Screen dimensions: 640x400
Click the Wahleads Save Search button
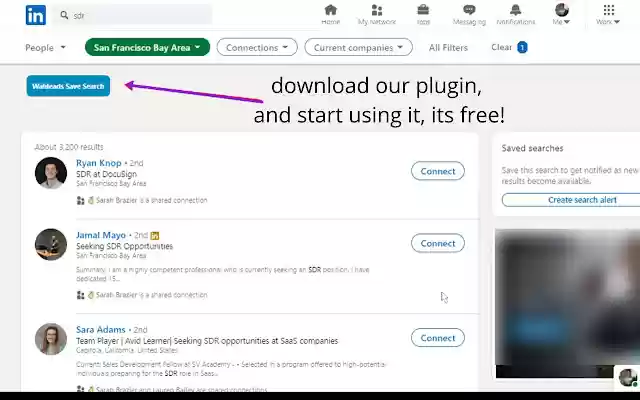[x=68, y=86]
